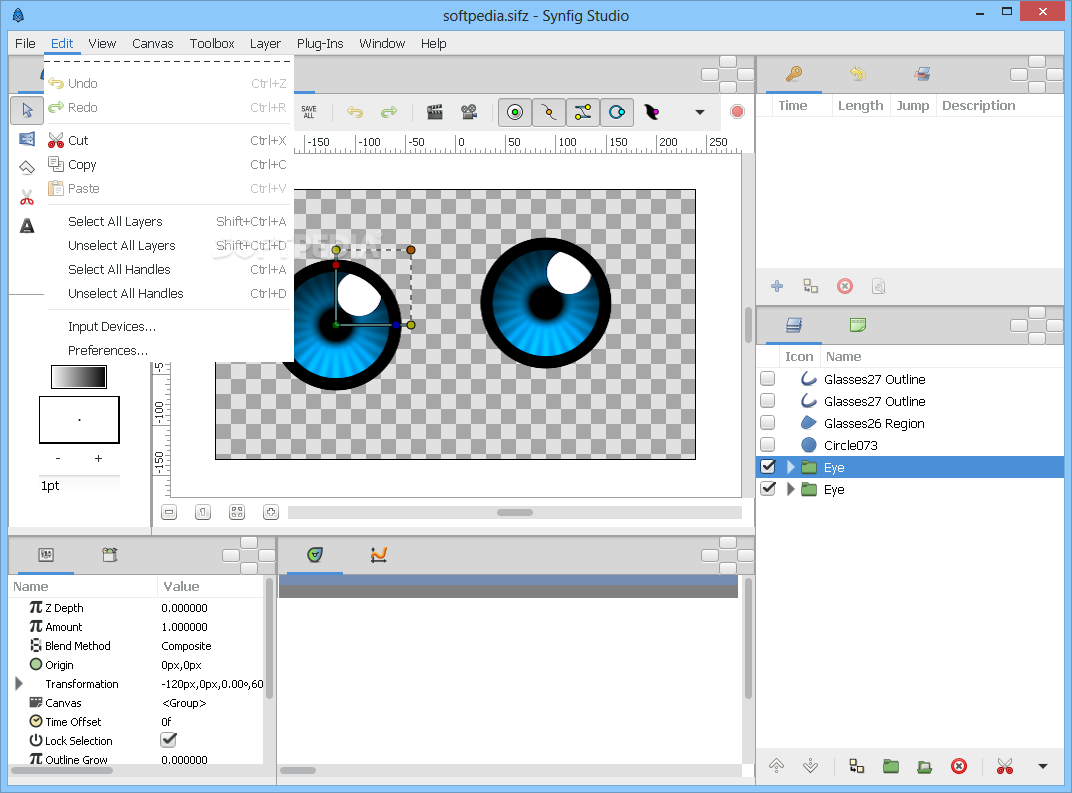This screenshot has height=793, width=1072.
Task: Open Layers panel actions dropdown arrow
Action: tap(1043, 766)
